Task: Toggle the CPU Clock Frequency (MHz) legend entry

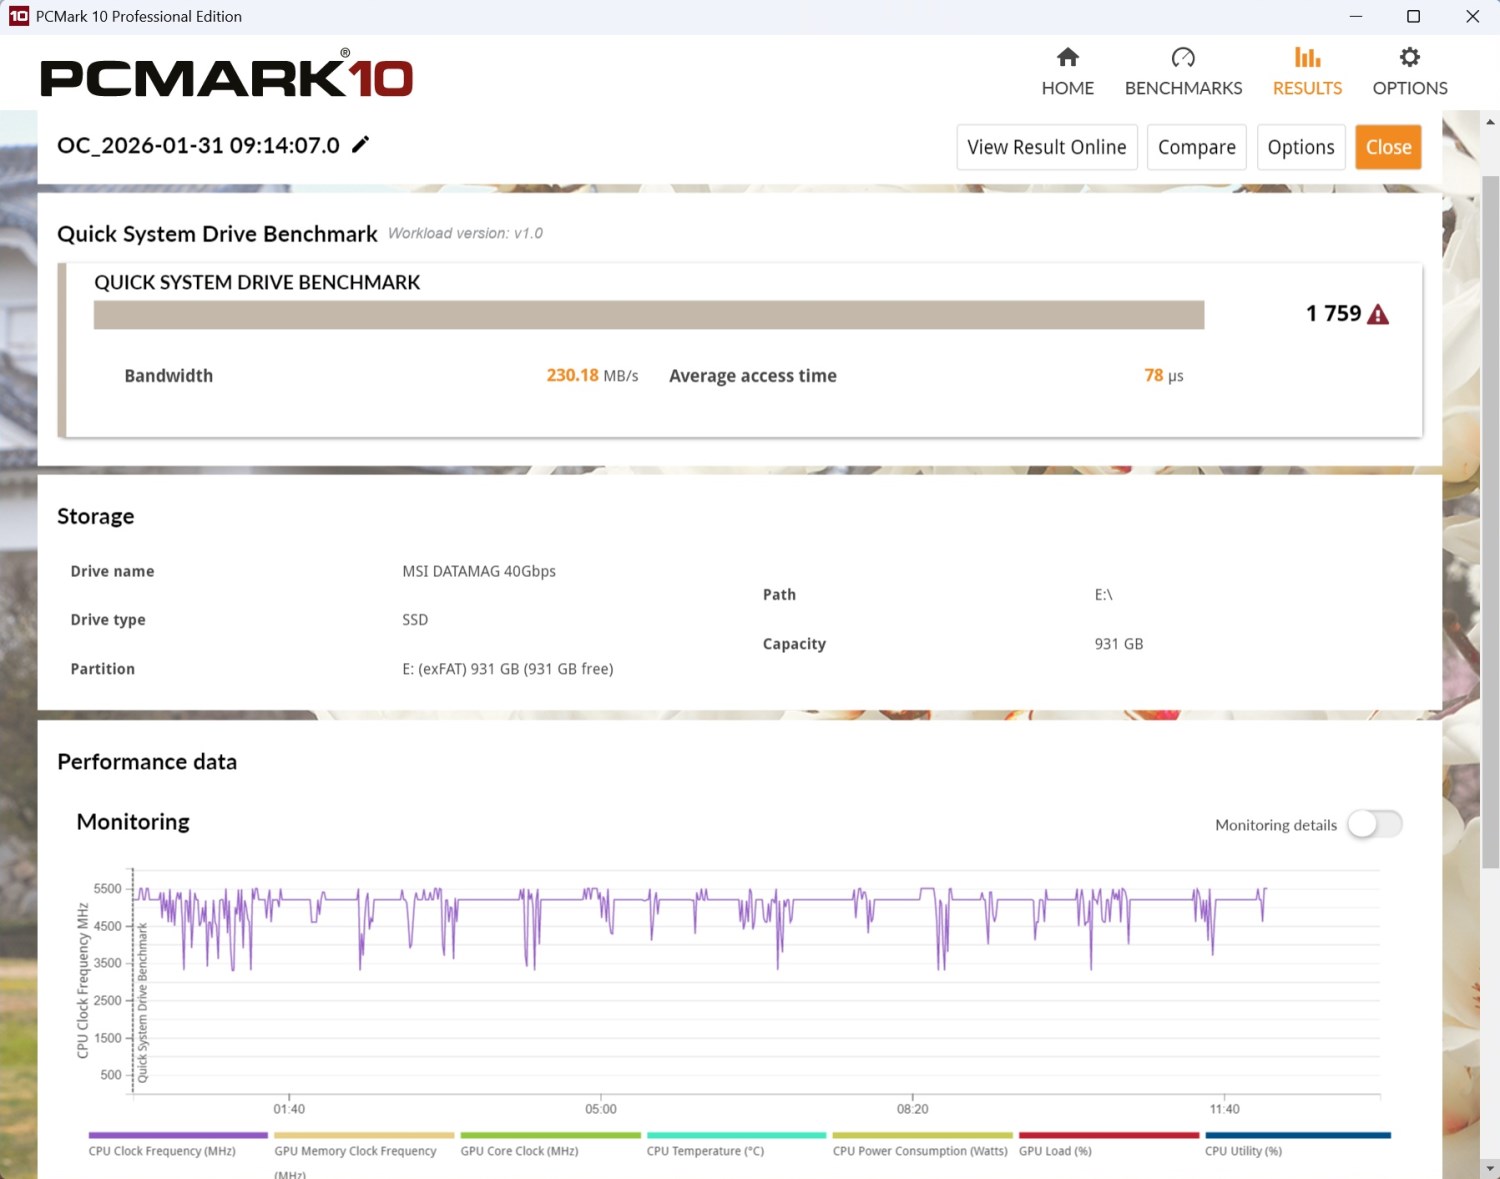Action: click(x=178, y=1144)
